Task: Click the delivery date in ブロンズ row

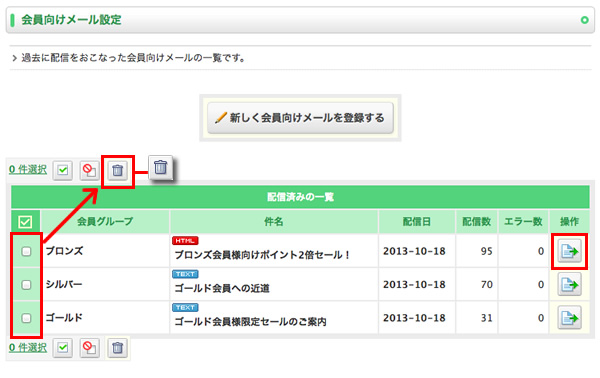Action: pos(414,251)
